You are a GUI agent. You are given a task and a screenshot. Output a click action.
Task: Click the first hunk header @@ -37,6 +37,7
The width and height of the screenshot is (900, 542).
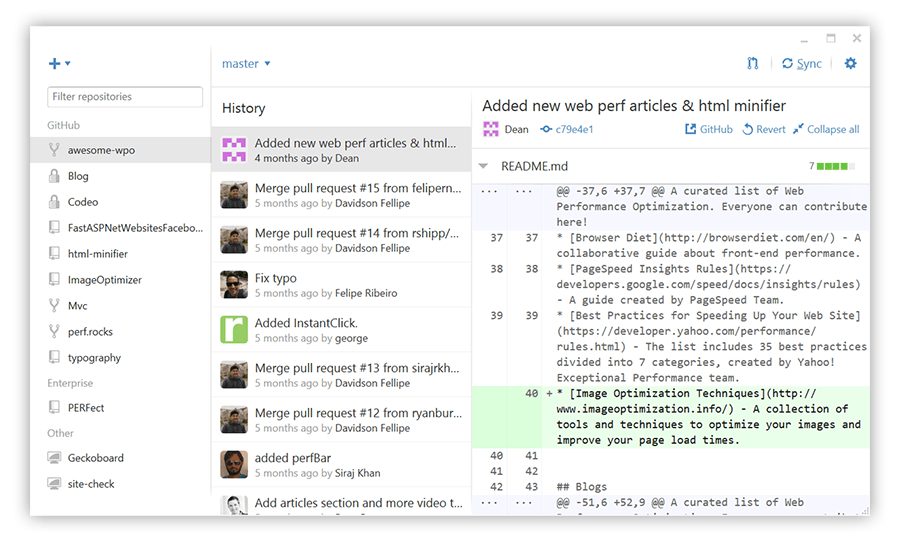[670, 206]
